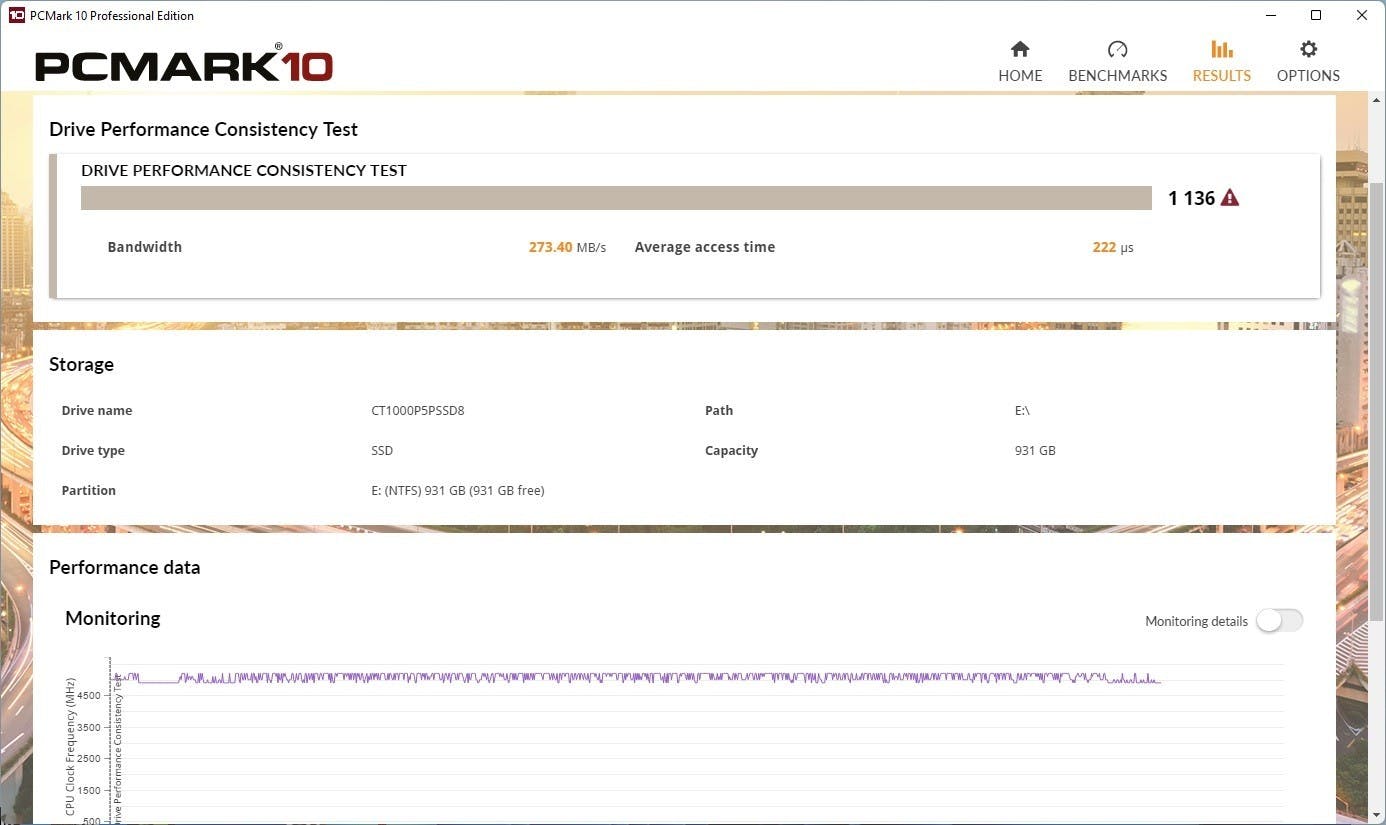Open the HOME tab
Viewport: 1386px width, 825px height.
coord(1020,62)
